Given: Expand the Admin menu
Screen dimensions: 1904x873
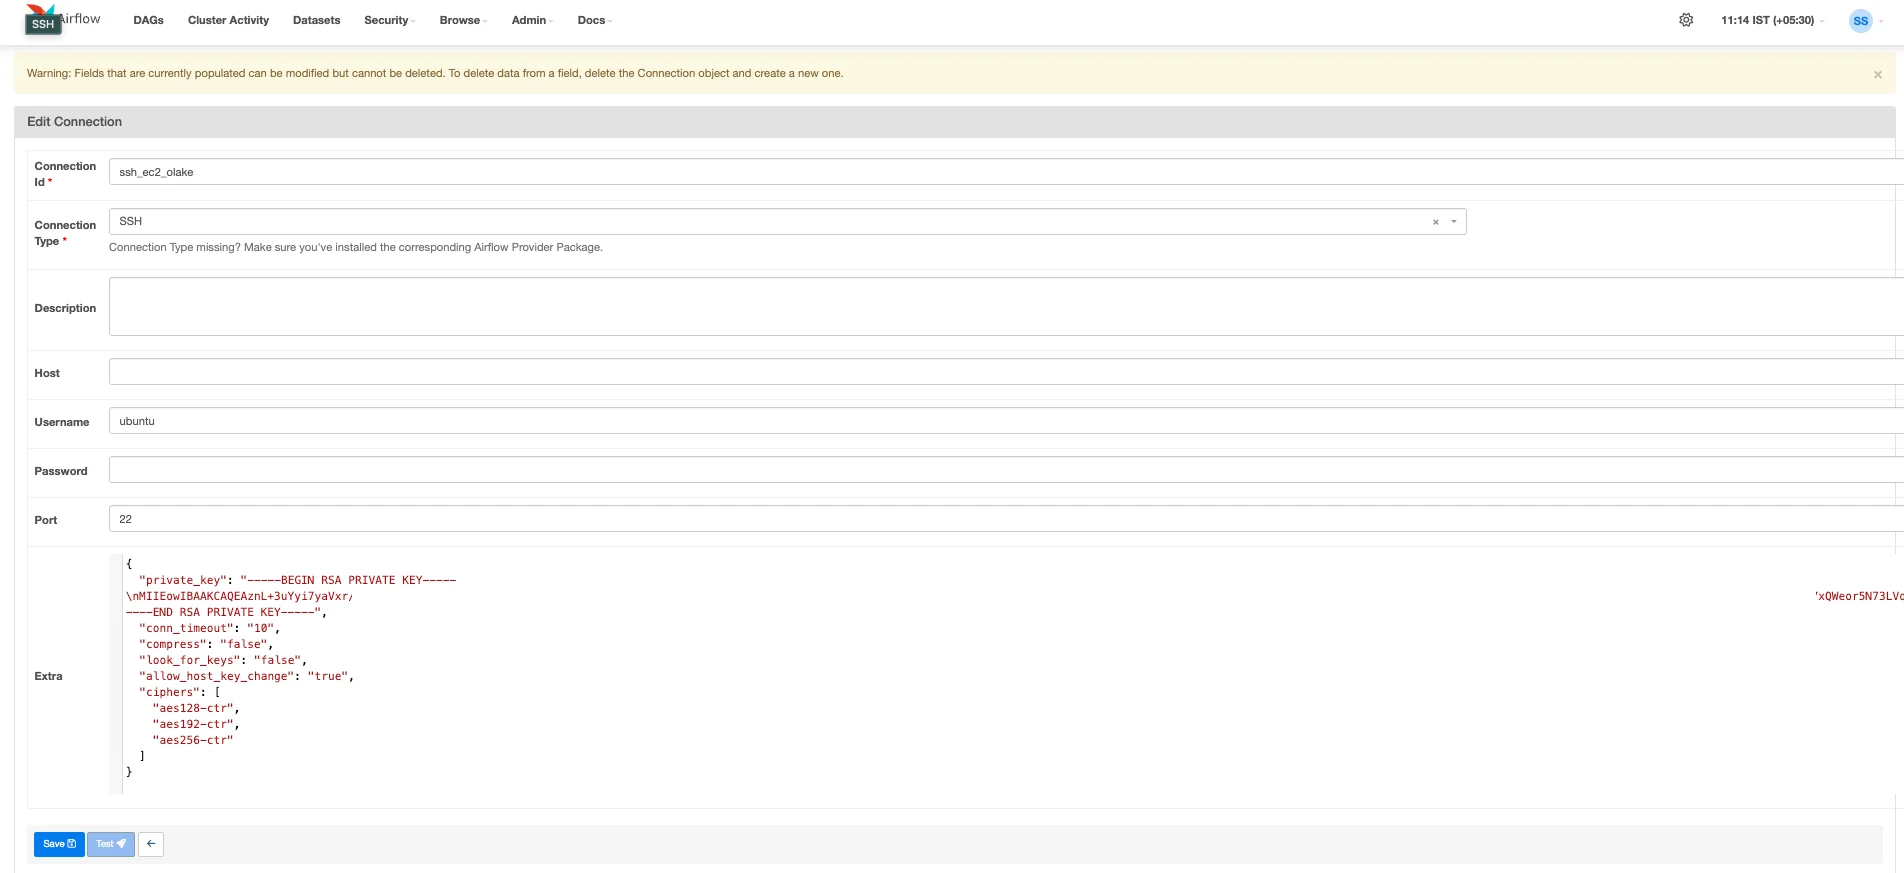Looking at the screenshot, I should [x=531, y=20].
